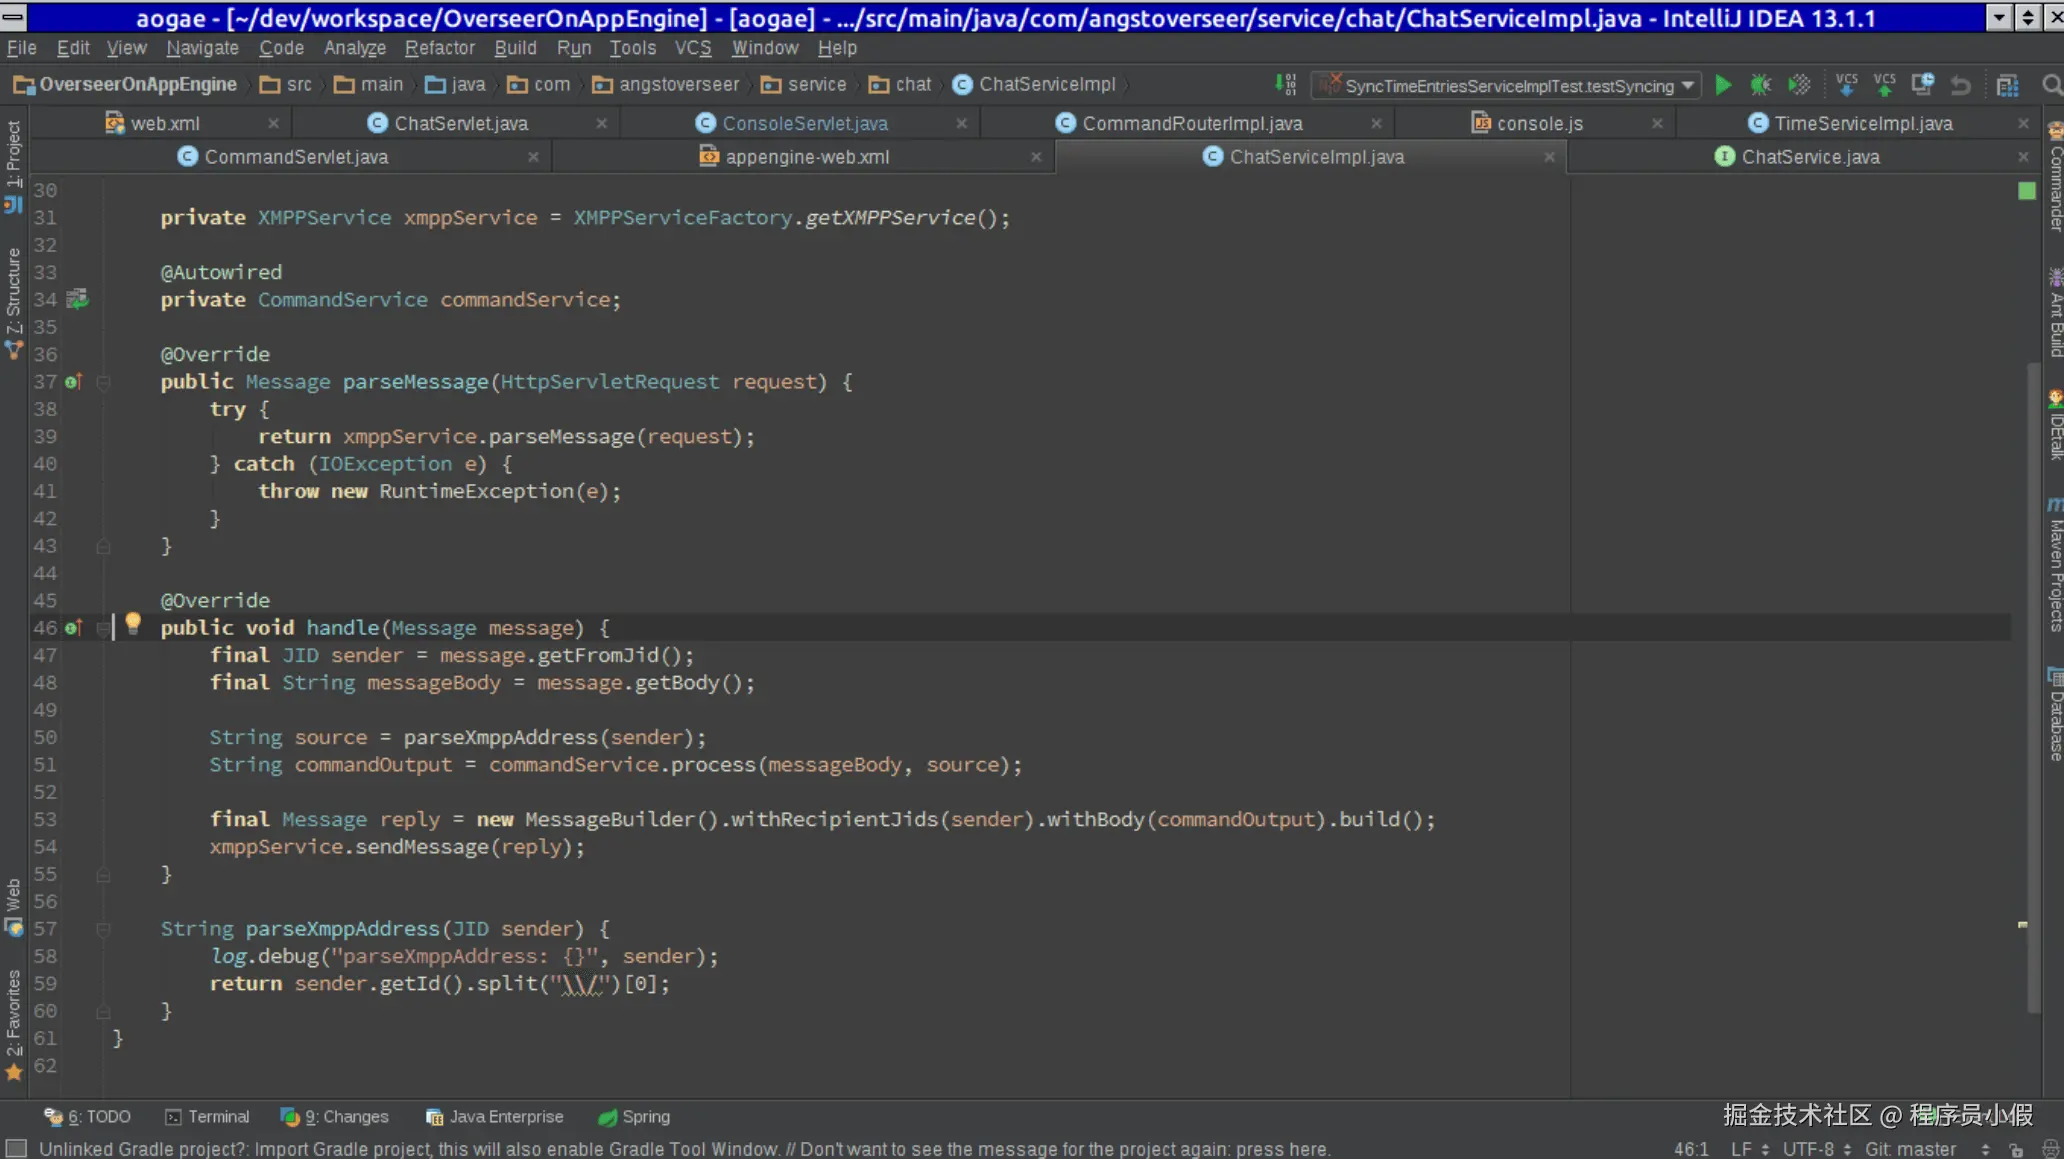Open the Refactor menu
The image size is (2064, 1159).
[439, 48]
